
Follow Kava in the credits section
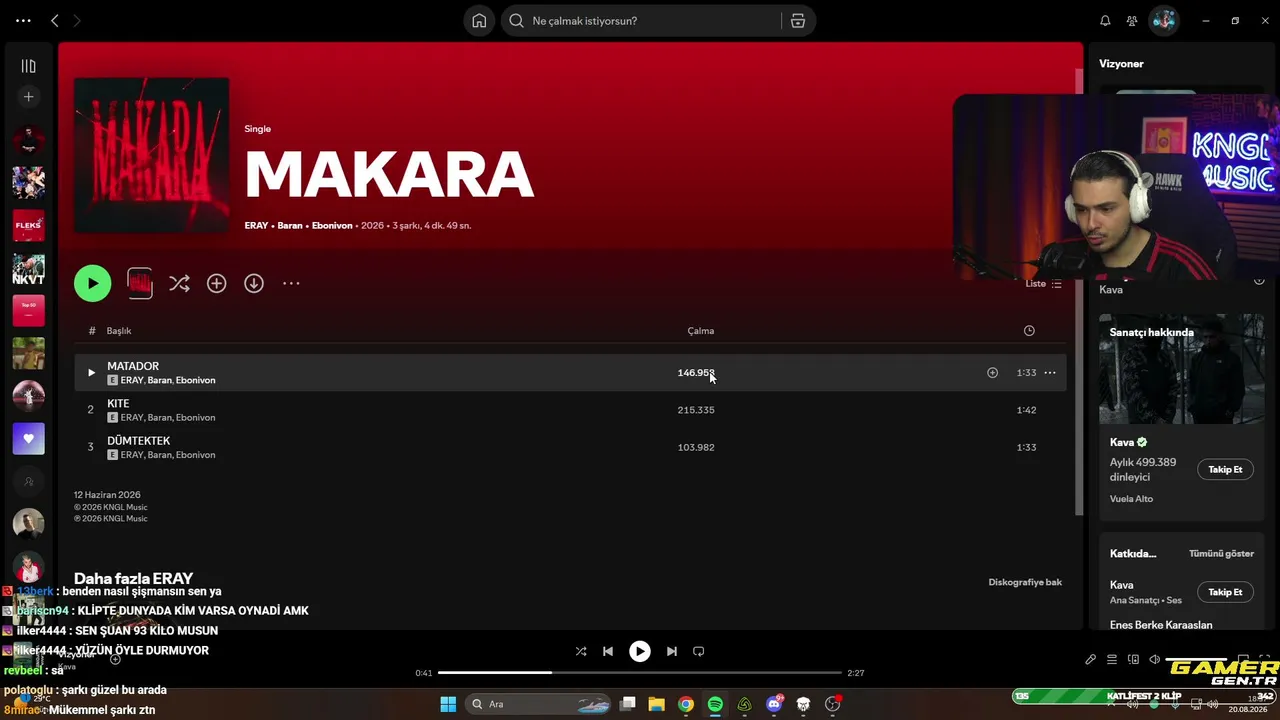tap(1225, 592)
